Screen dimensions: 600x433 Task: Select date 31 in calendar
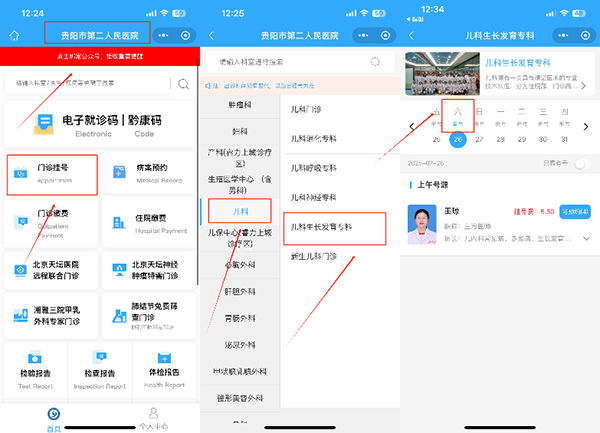tap(564, 139)
